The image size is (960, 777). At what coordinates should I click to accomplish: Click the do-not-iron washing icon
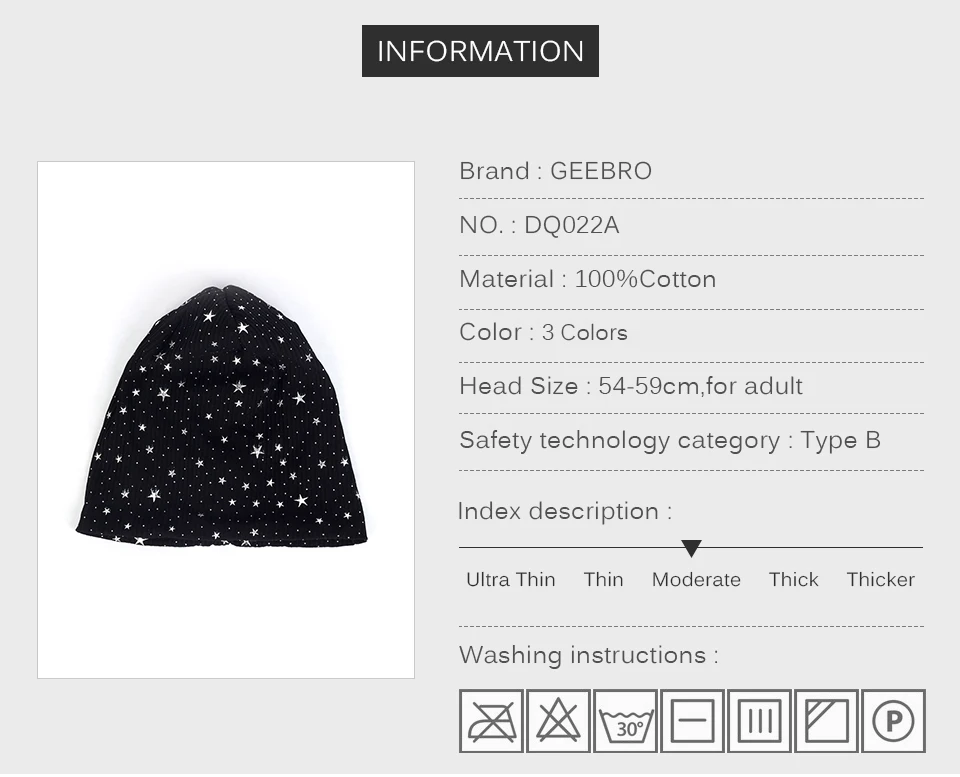point(491,721)
